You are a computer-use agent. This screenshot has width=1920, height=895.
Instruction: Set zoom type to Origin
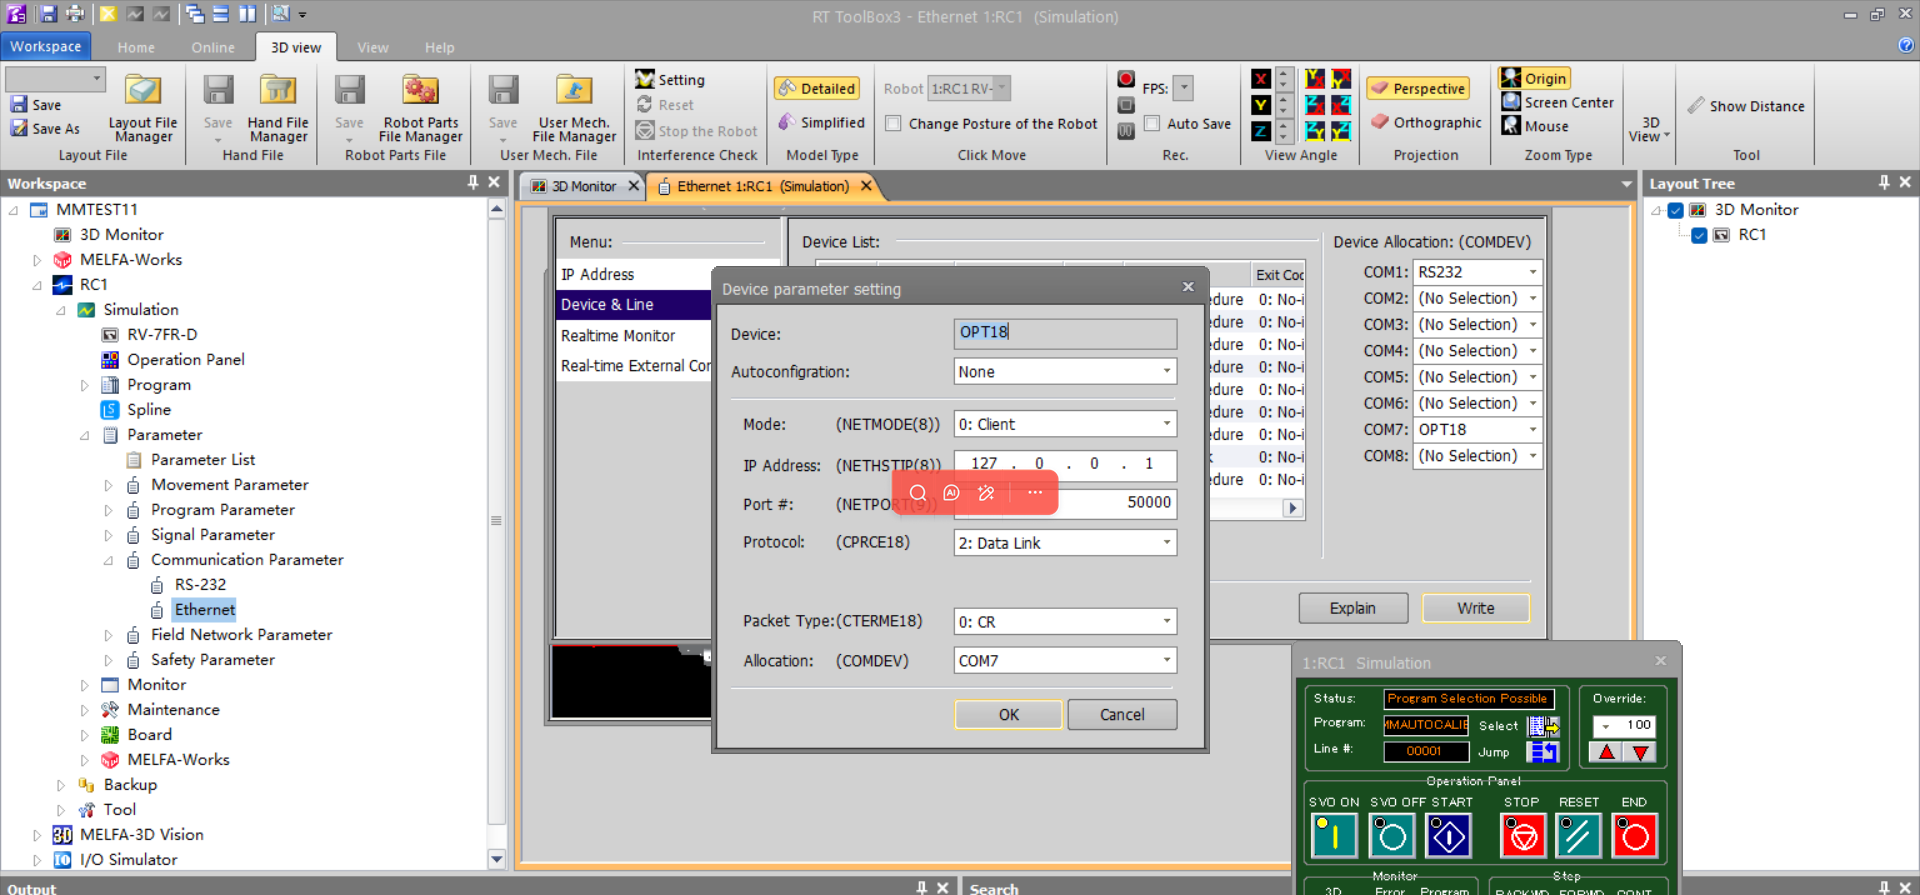(1534, 78)
